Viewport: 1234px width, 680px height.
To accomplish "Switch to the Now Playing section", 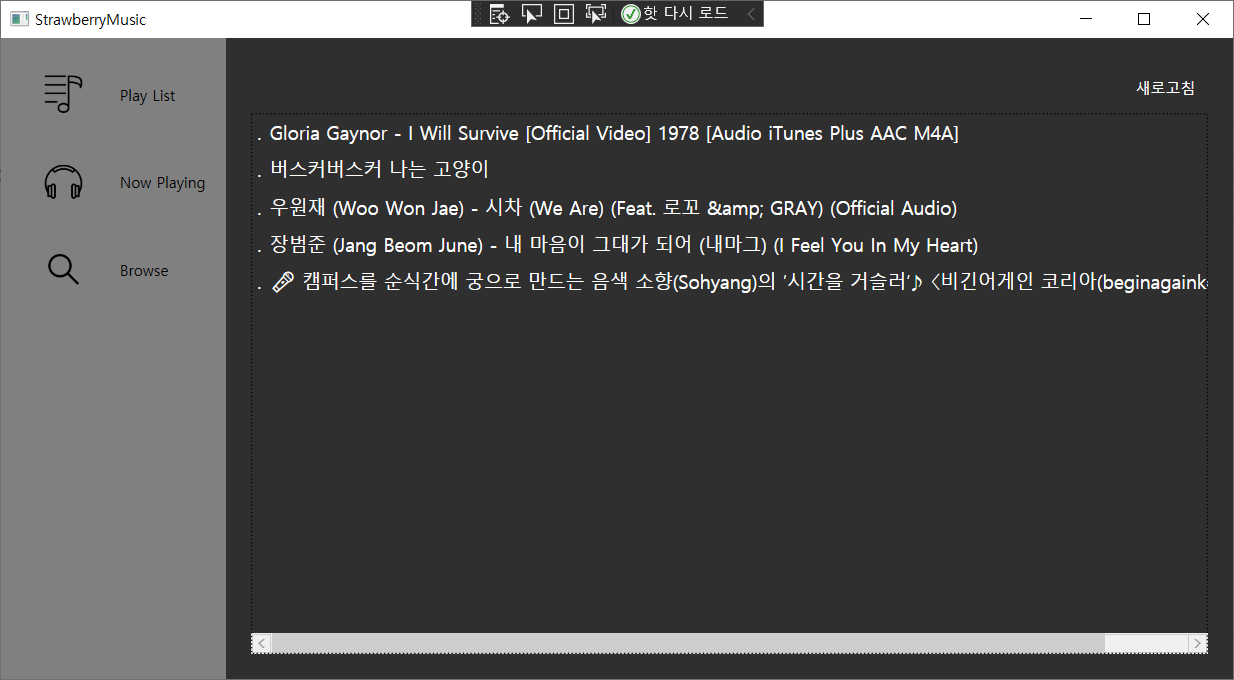I will (x=162, y=182).
